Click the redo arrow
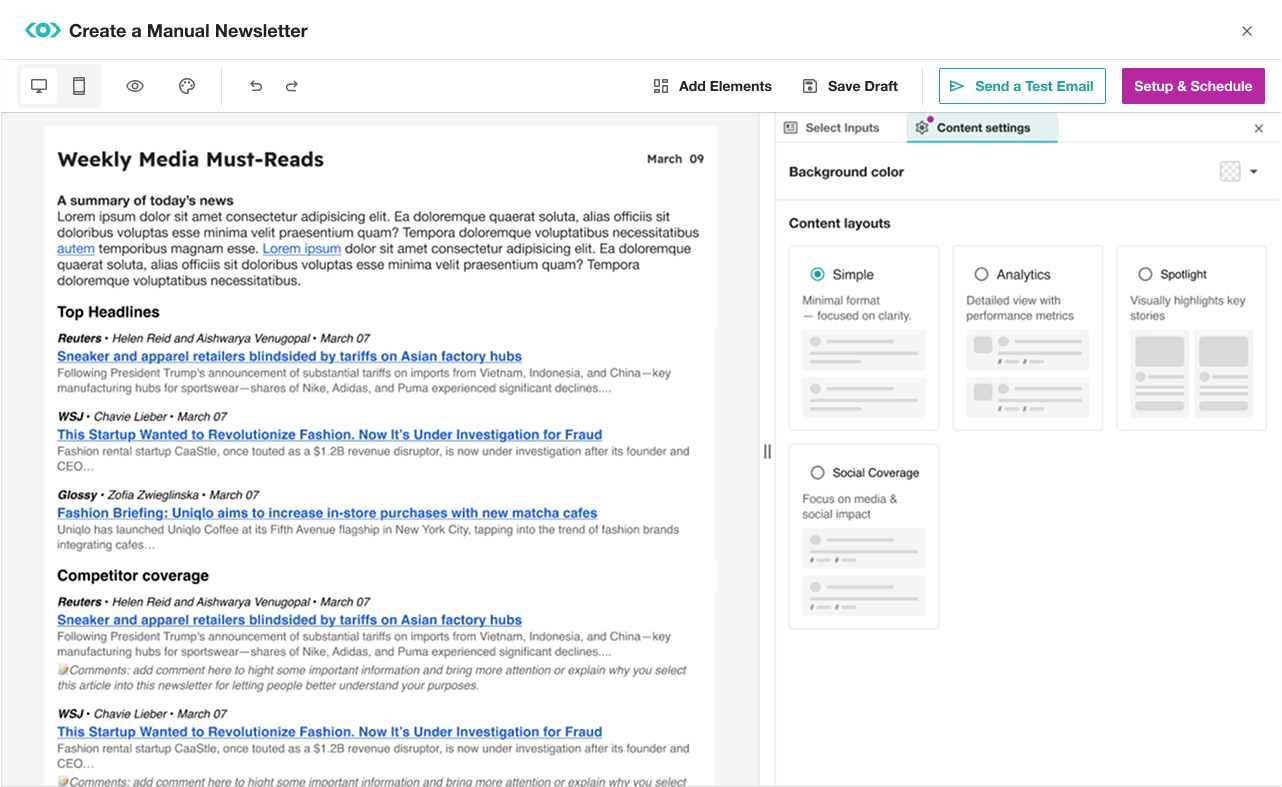 pyautogui.click(x=292, y=86)
